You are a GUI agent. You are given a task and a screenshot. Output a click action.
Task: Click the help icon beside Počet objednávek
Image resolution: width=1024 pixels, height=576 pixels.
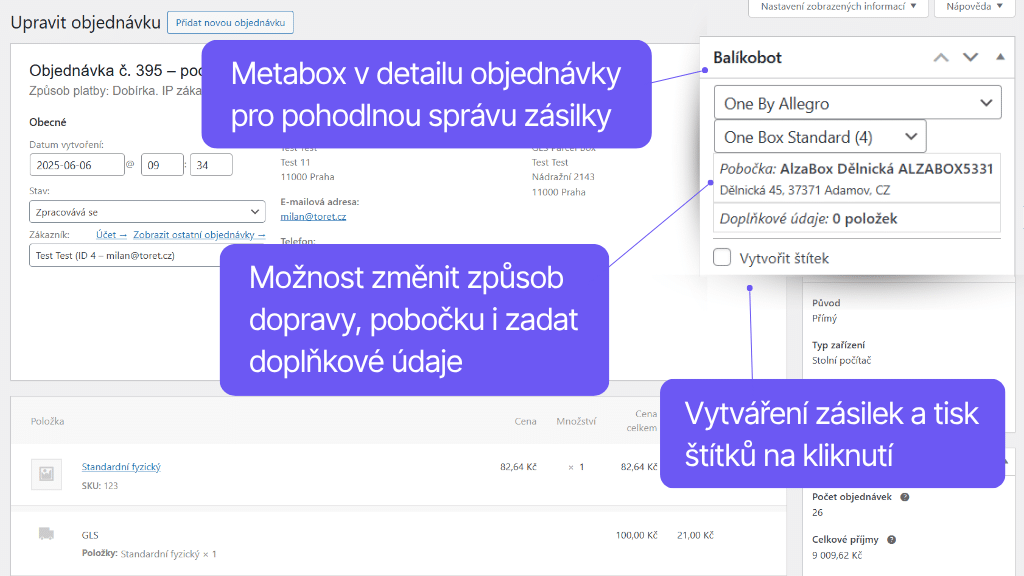point(905,497)
